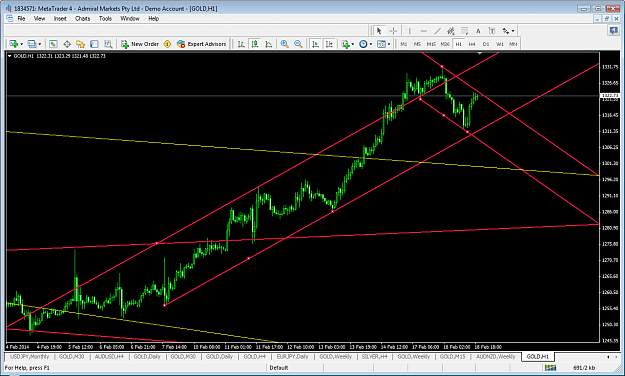Open the Charts menu

[x=83, y=18]
